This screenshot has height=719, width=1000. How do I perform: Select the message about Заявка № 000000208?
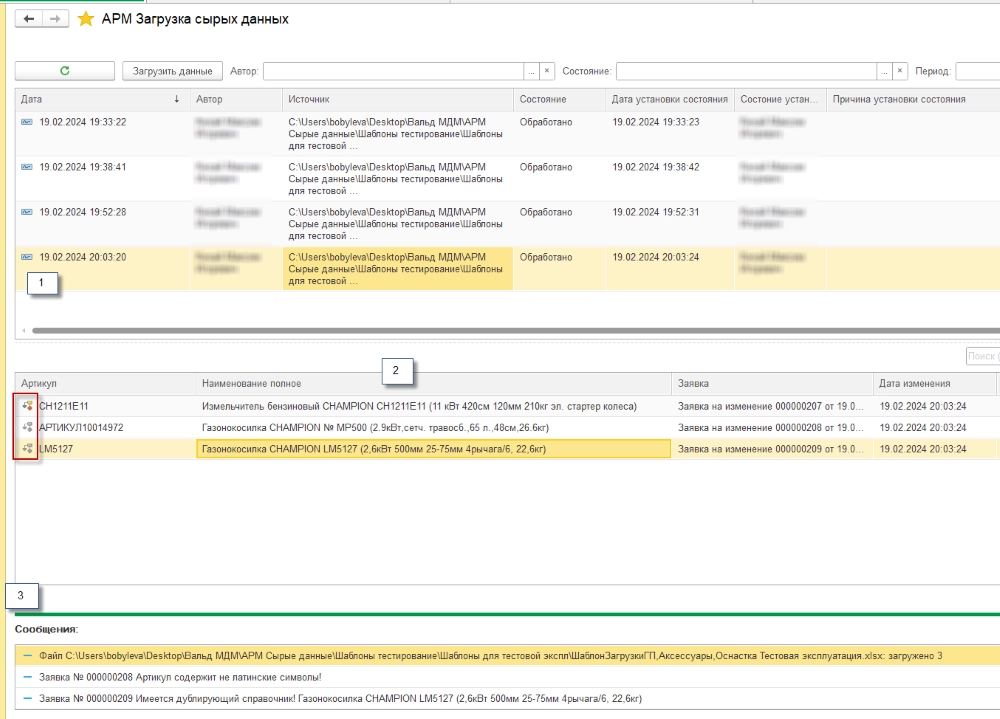(508, 677)
